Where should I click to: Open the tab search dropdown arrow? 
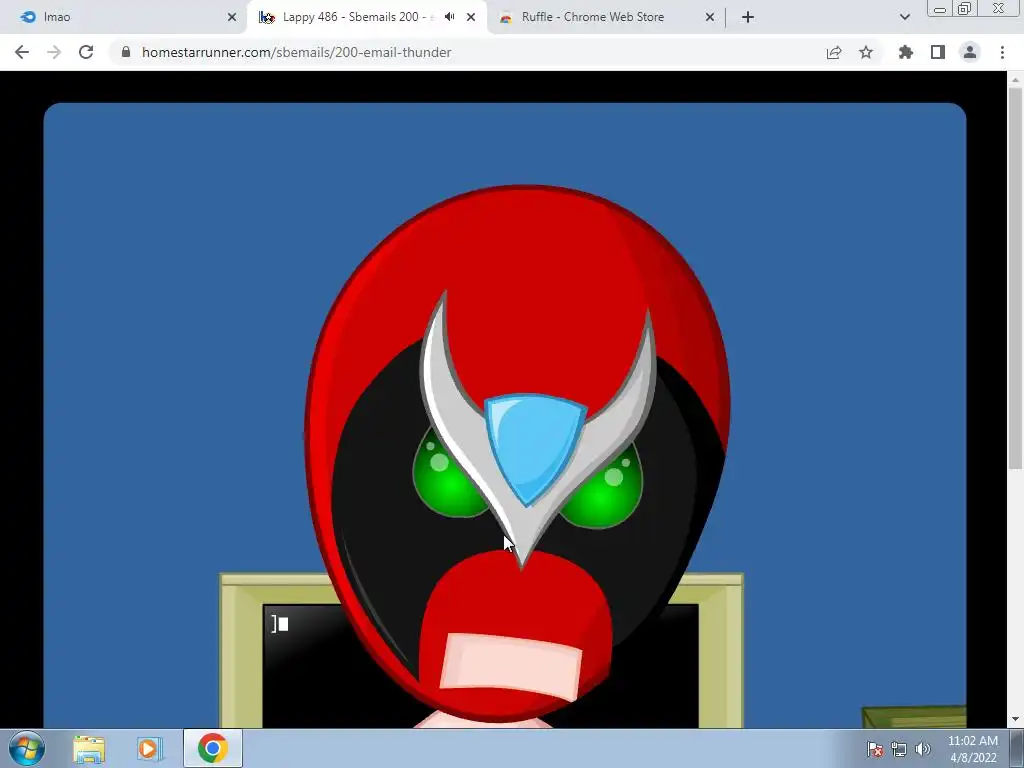tap(904, 17)
